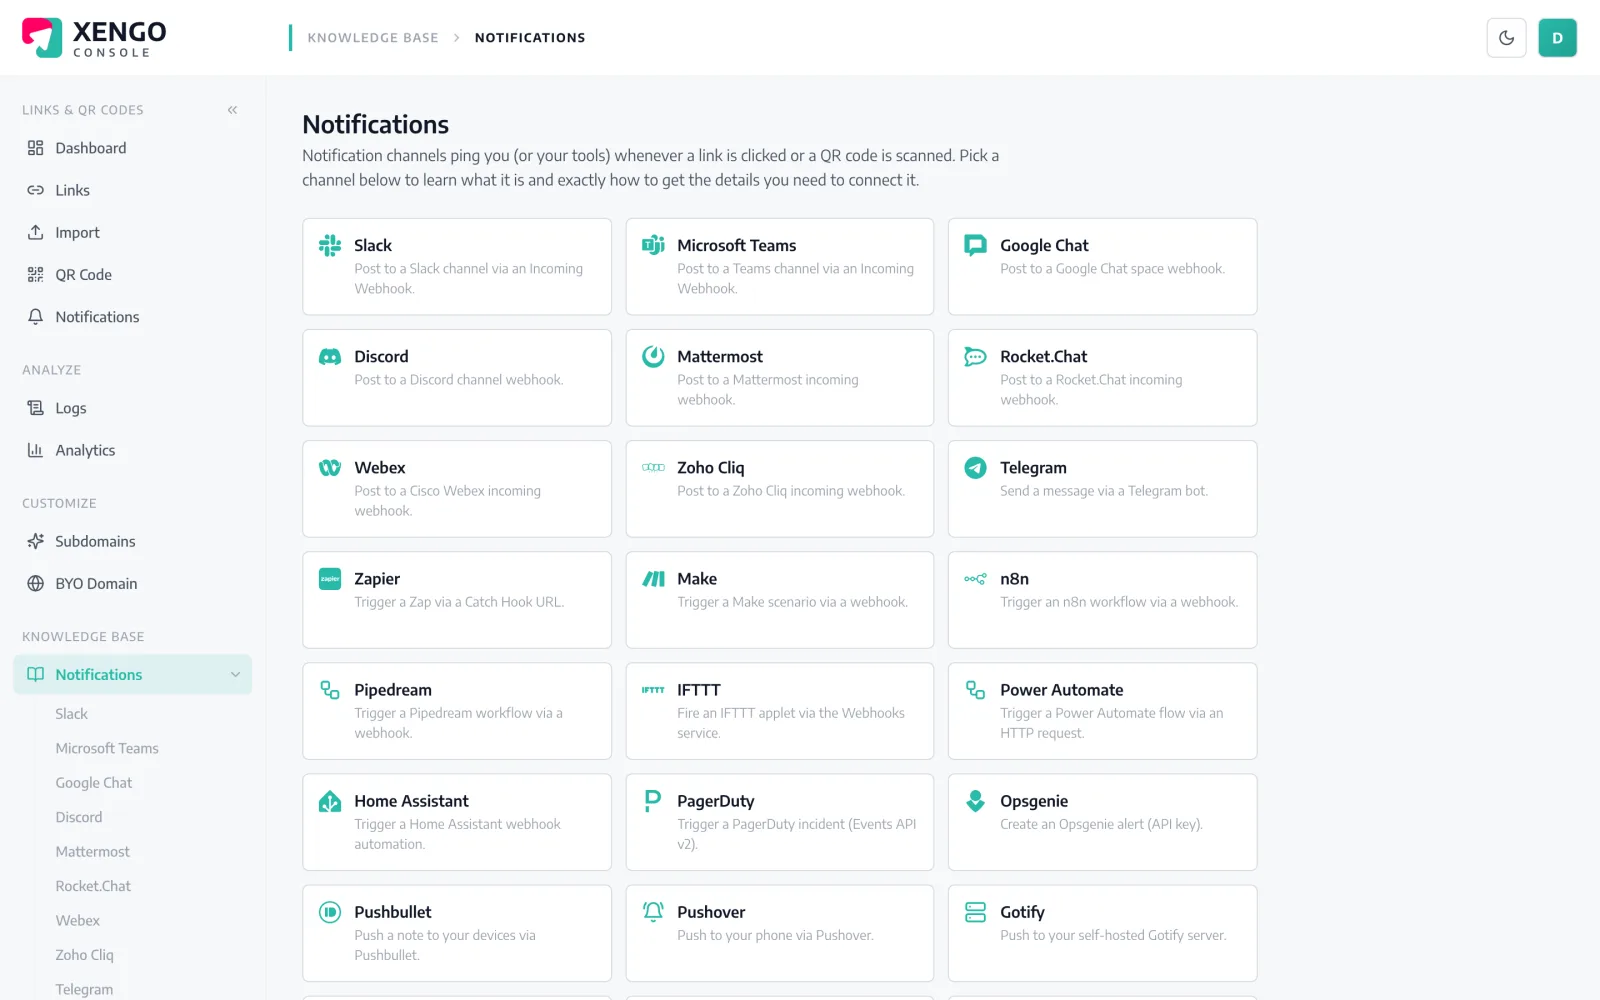Open Dashboard from the sidebar
Screen dimensions: 1600x1000
point(133,148)
